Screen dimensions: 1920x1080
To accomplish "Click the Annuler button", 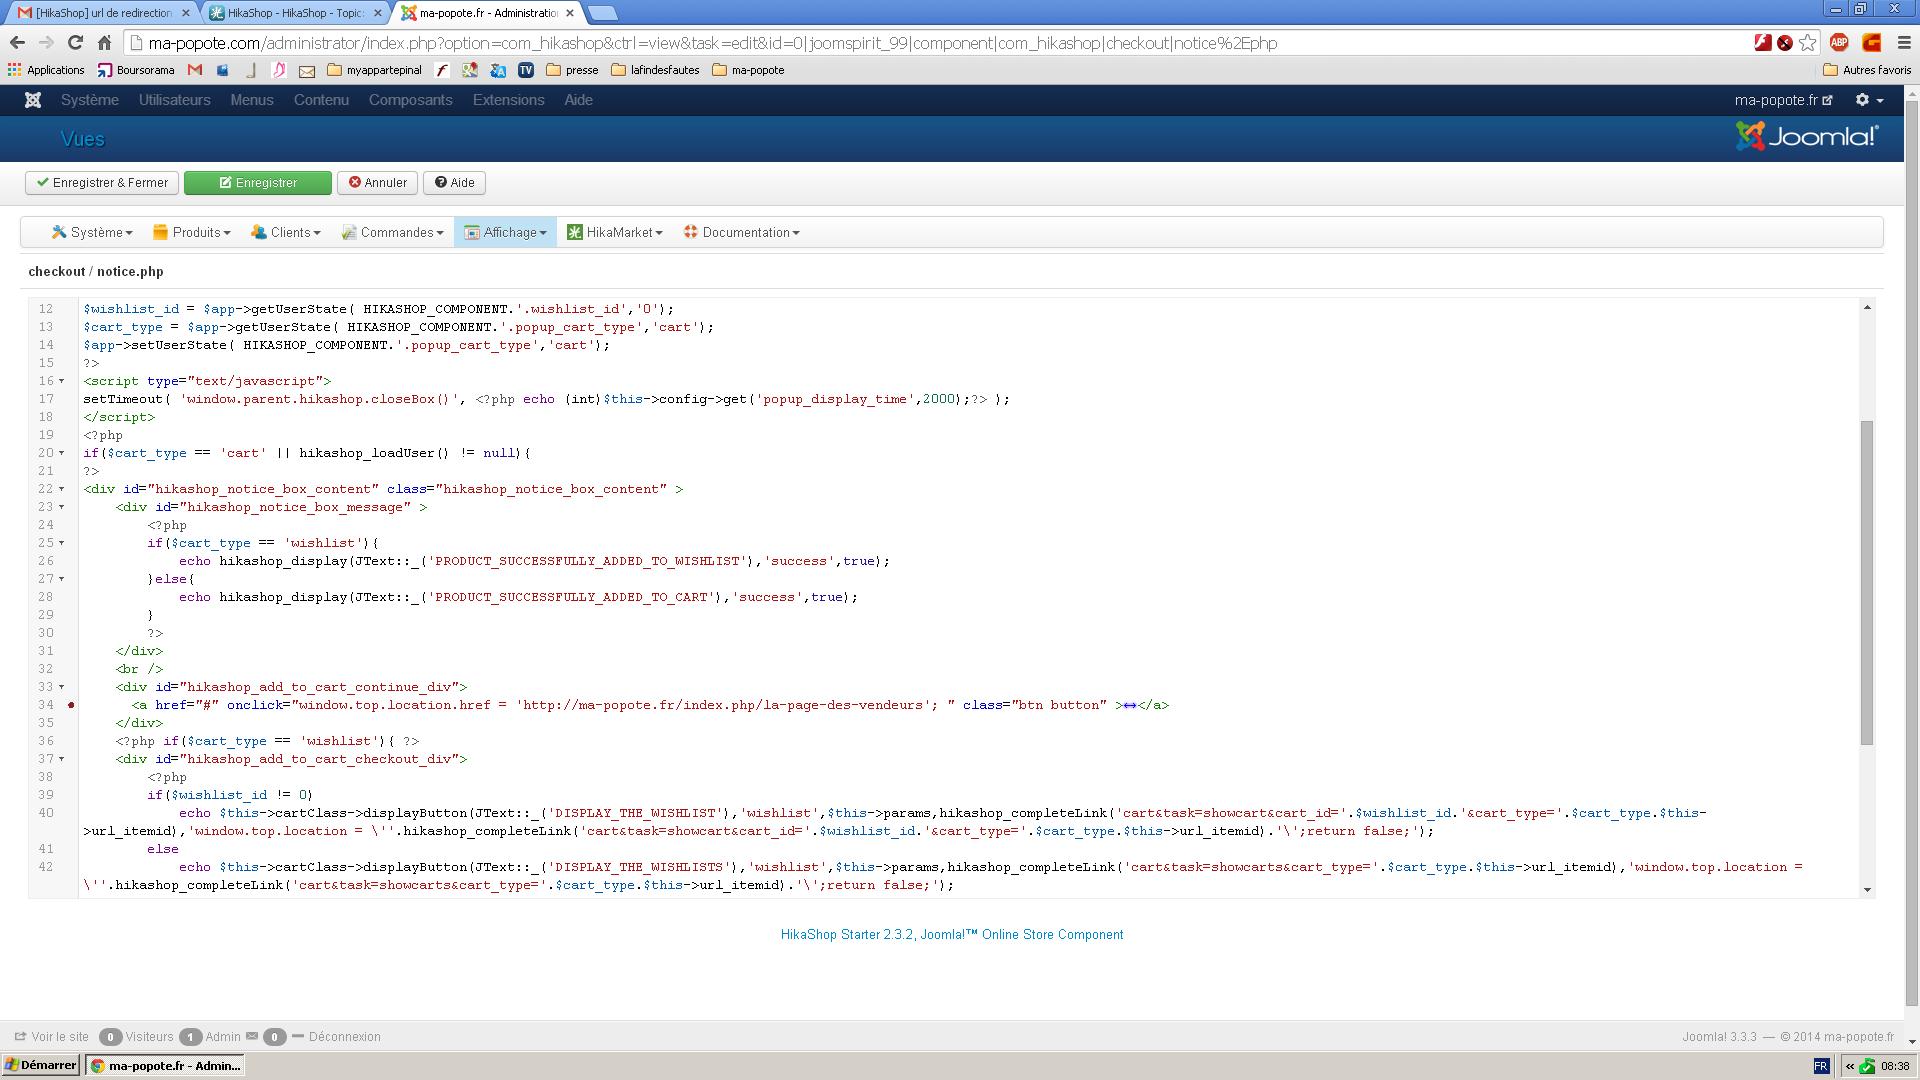I will [x=377, y=183].
